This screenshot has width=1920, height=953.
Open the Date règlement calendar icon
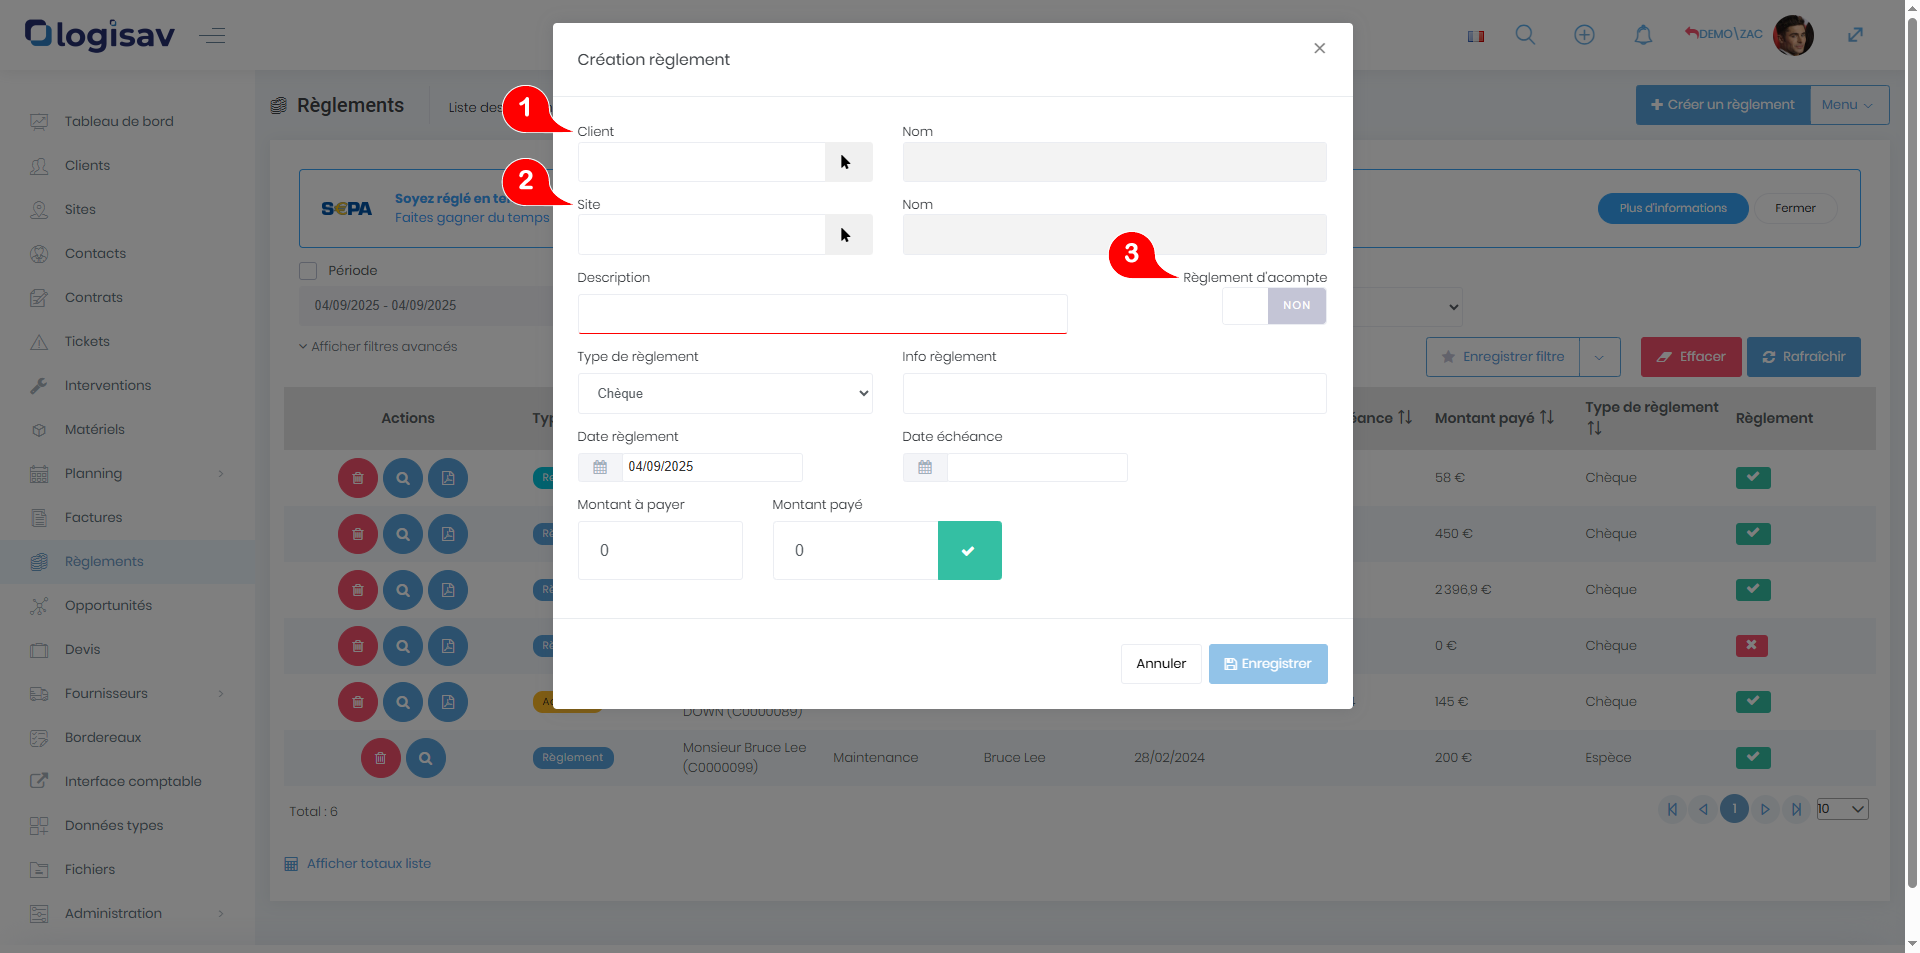(x=600, y=467)
